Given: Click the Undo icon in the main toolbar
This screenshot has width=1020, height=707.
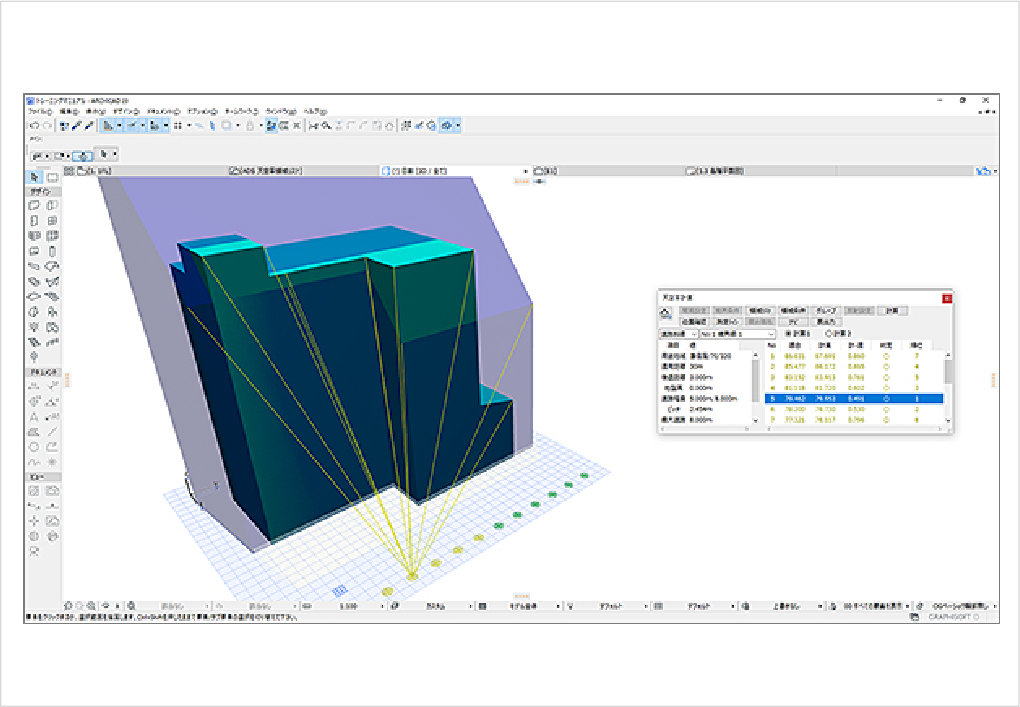Looking at the screenshot, I should [34, 126].
